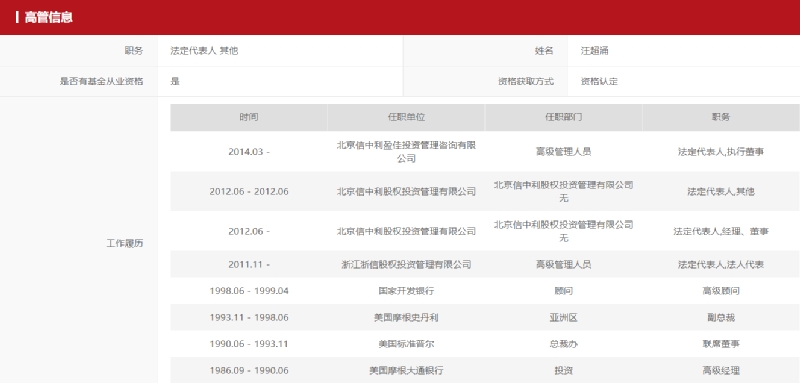Click the 美国摩根大通银行 employer cell

406,371
